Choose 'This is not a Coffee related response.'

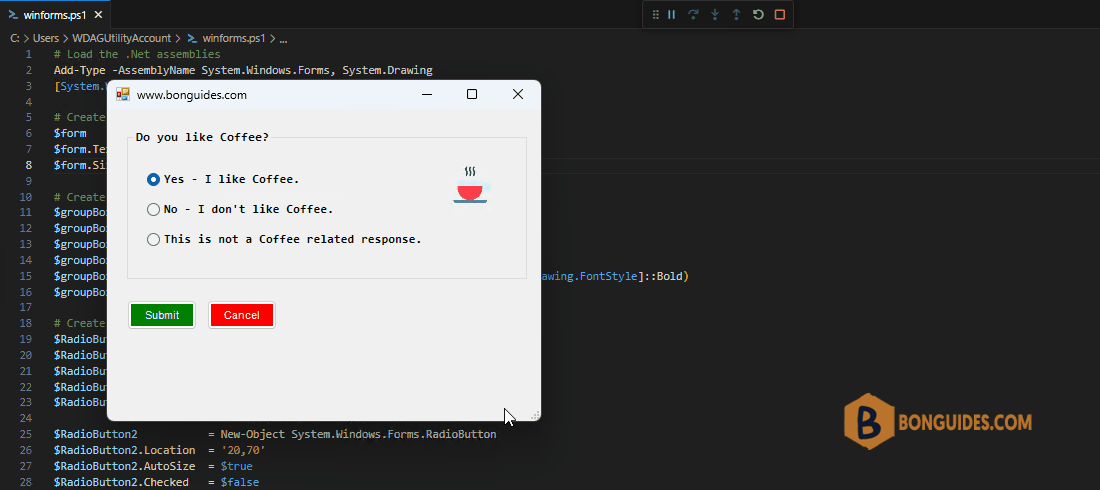pos(284,239)
